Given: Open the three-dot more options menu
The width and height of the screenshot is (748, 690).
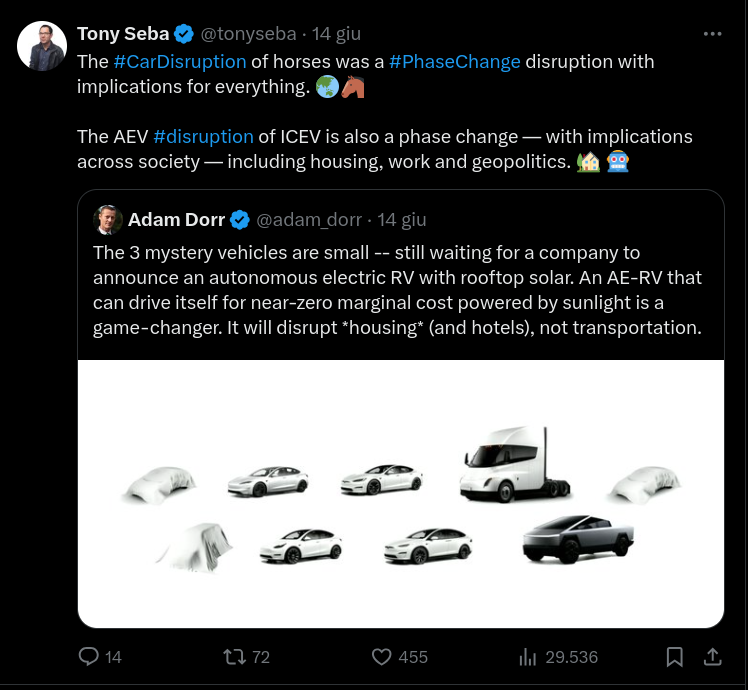Looking at the screenshot, I should click(712, 33).
